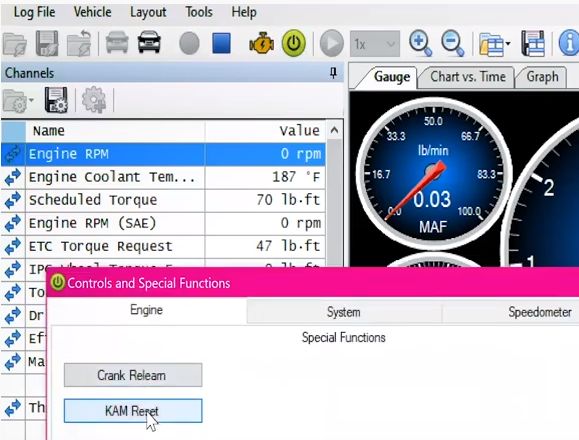Open the Channels folder config dropdown

pyautogui.click(x=18, y=100)
